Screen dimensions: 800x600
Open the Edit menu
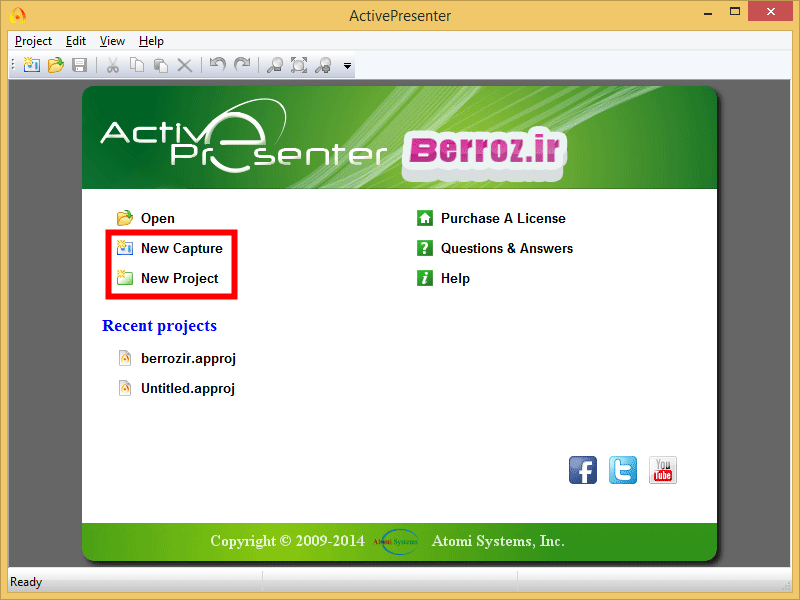76,41
